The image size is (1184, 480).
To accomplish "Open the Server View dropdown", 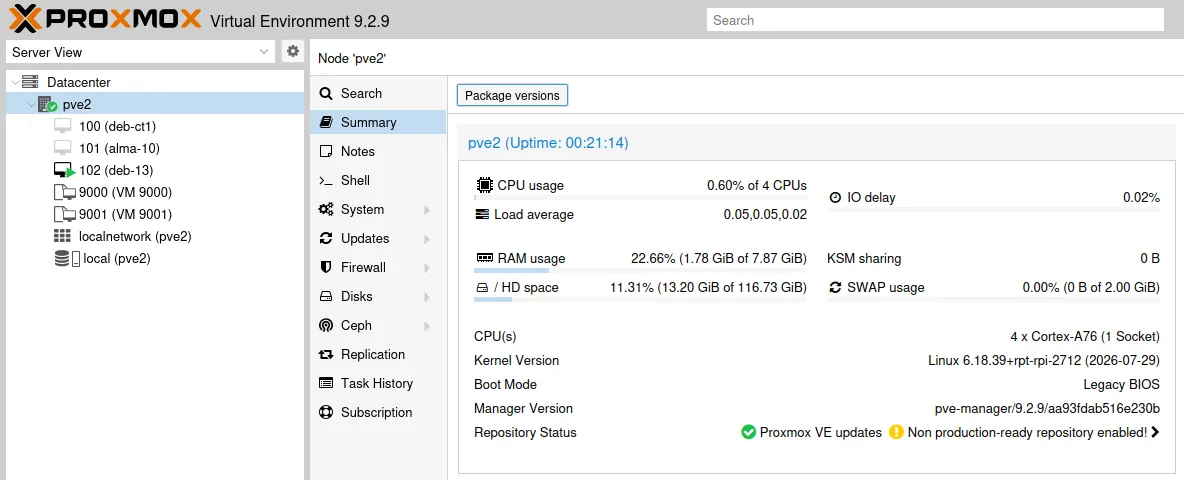I will [264, 52].
